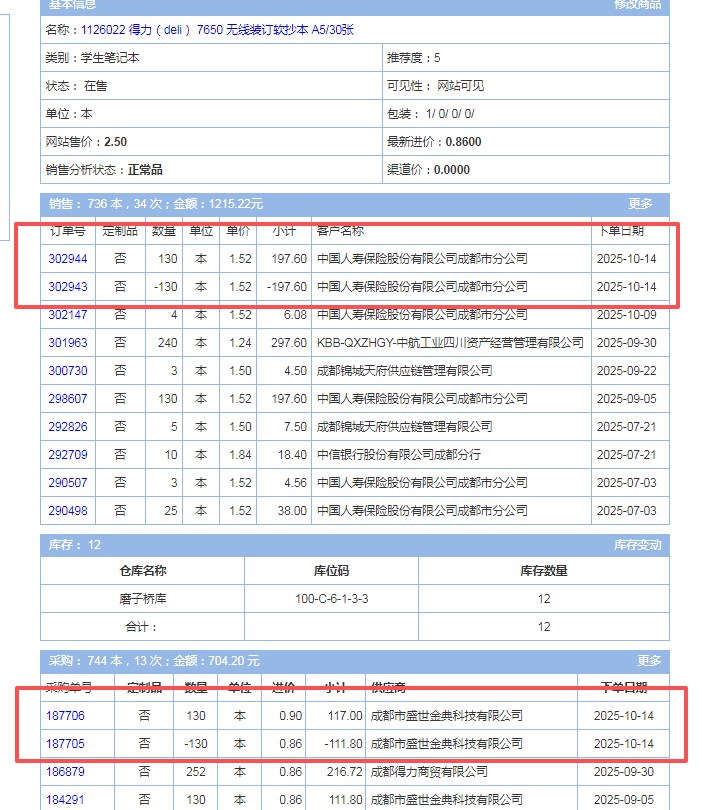
Task: Open sales order 292709
Action: pos(68,455)
